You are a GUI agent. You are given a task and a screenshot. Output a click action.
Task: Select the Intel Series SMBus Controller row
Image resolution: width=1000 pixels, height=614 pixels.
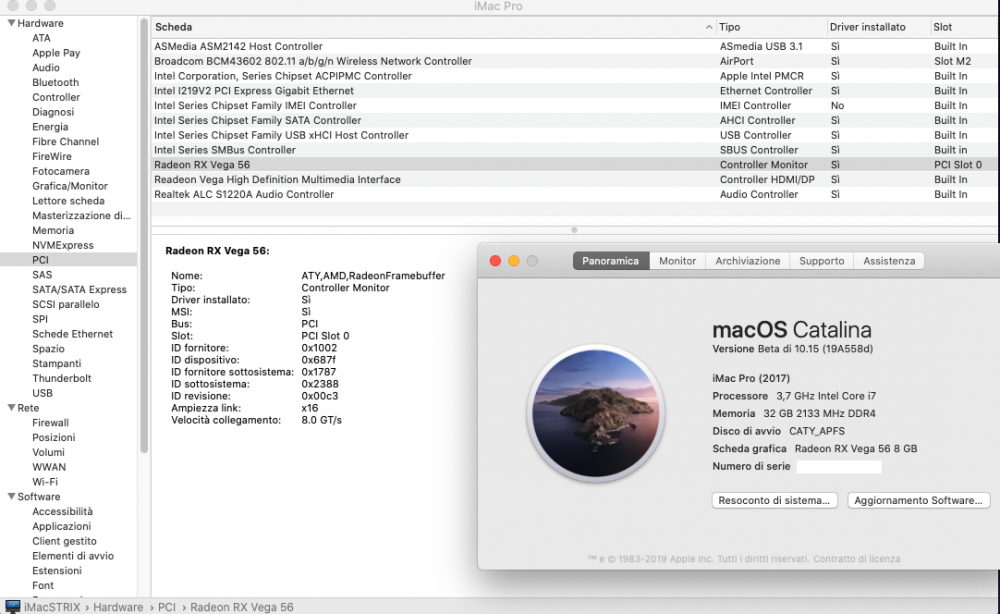tap(574, 150)
